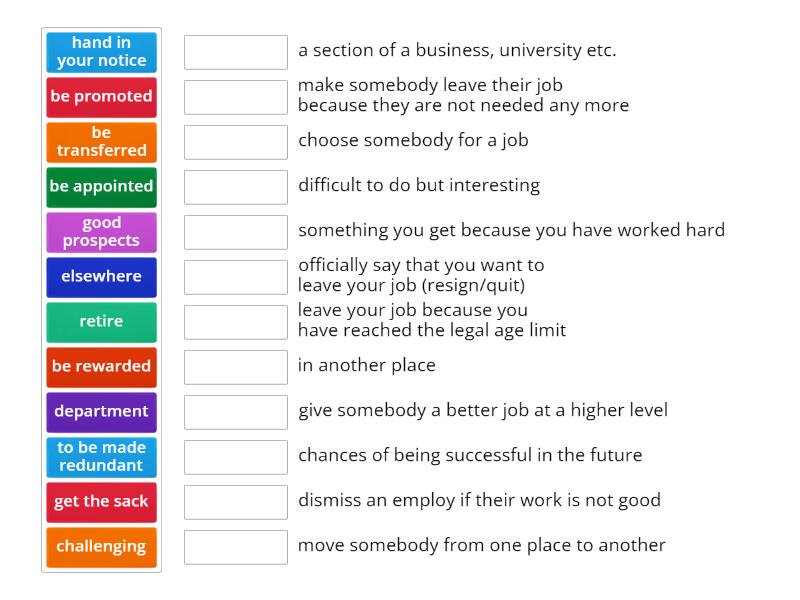Screen dimensions: 800x600
Task: Select the 'department' tile
Action: tap(101, 411)
